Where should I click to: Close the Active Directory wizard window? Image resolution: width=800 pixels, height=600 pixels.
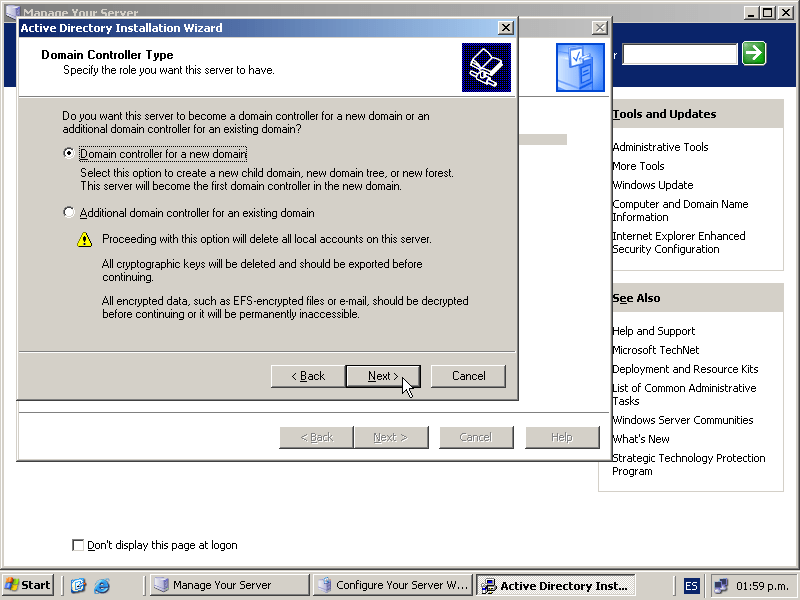coord(506,28)
